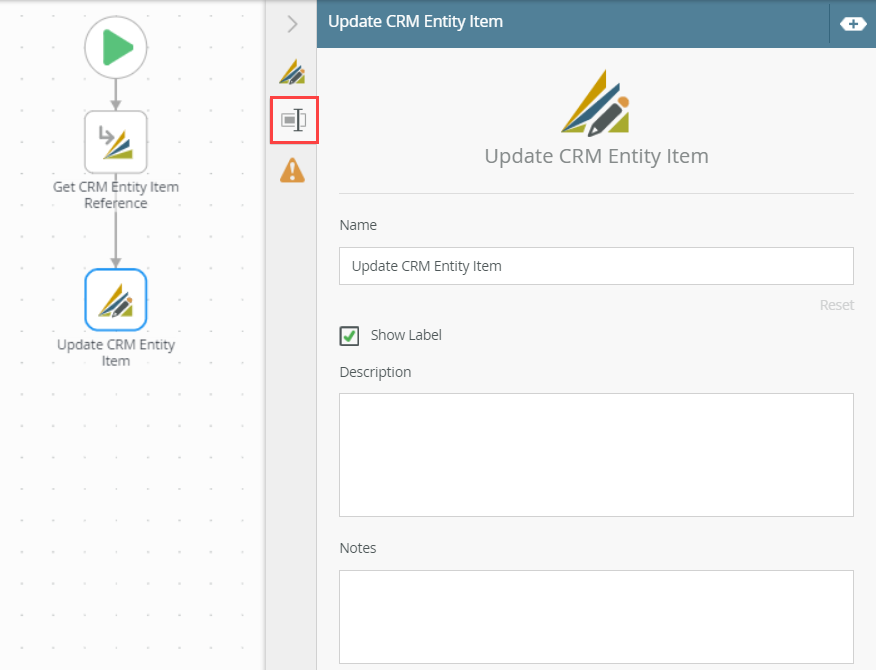Click inside the Name input field

coord(596,265)
